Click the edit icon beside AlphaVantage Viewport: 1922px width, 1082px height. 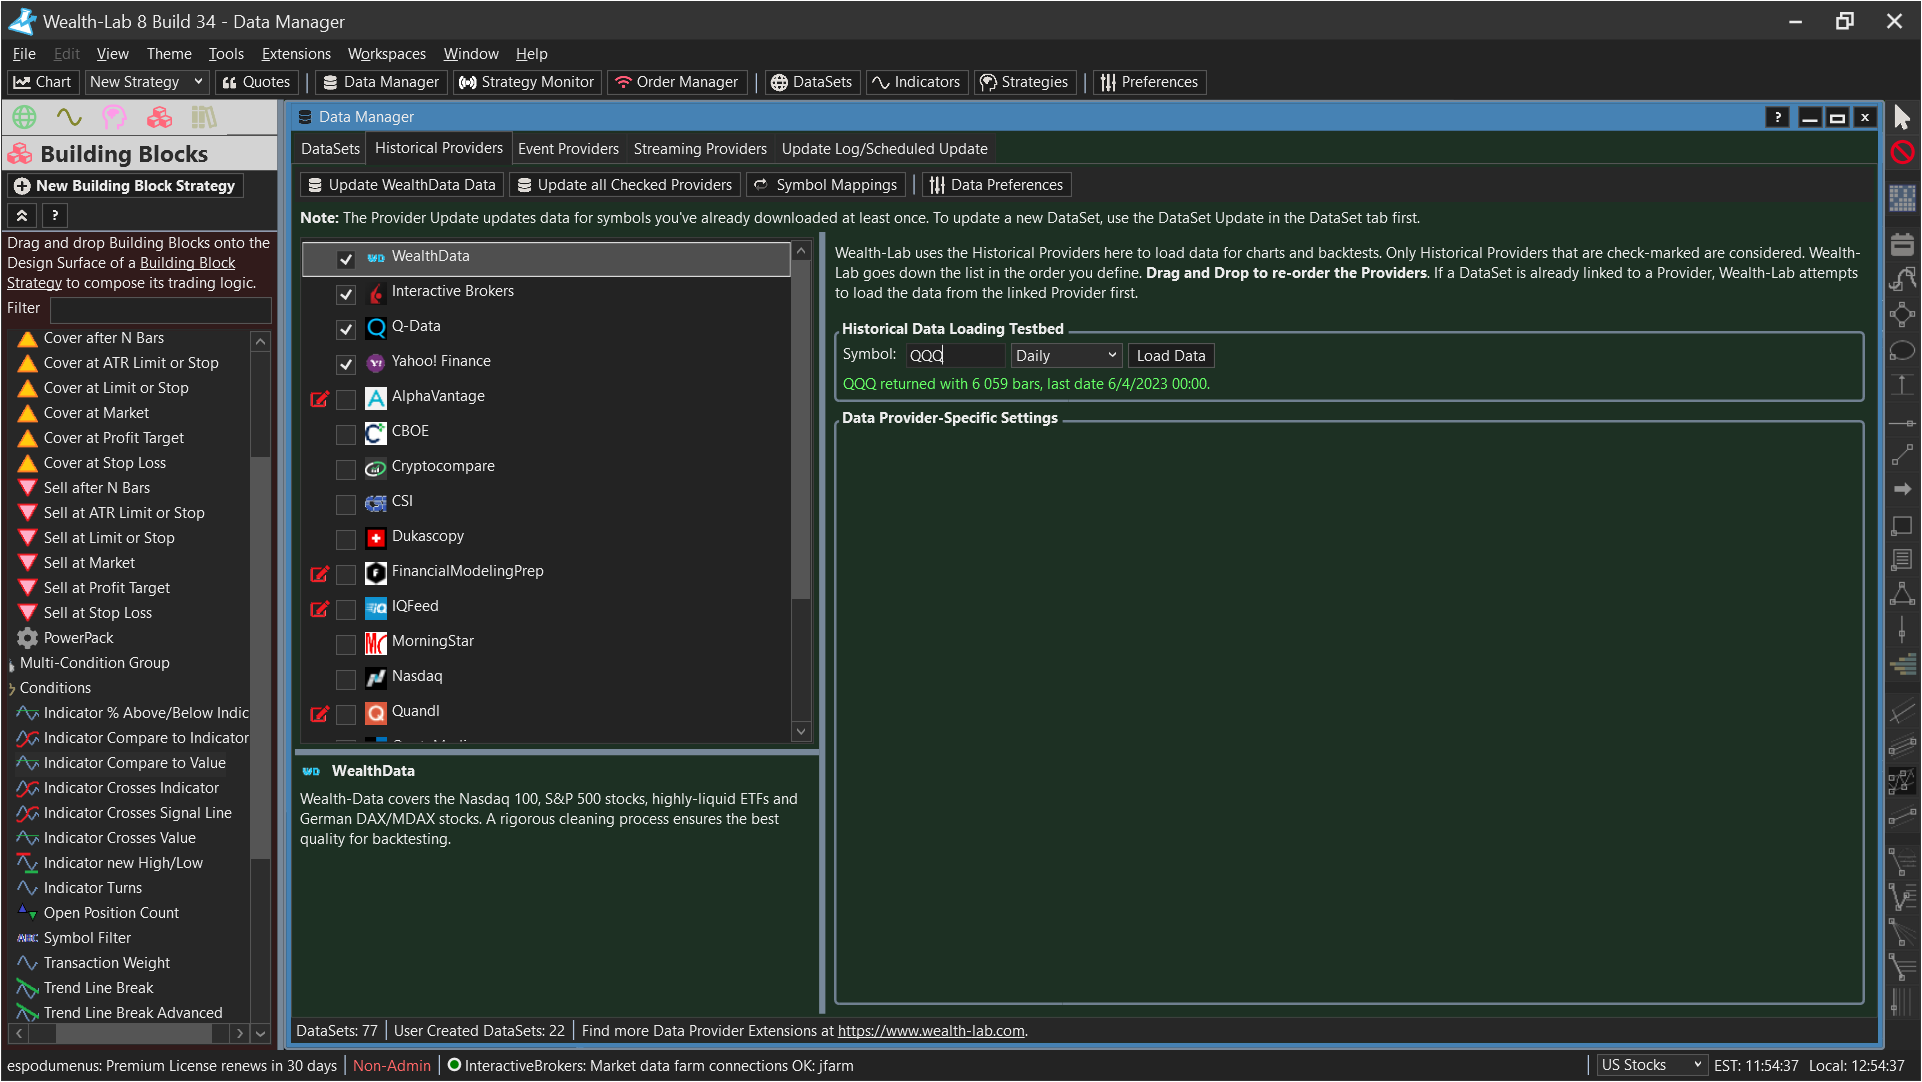coord(319,399)
